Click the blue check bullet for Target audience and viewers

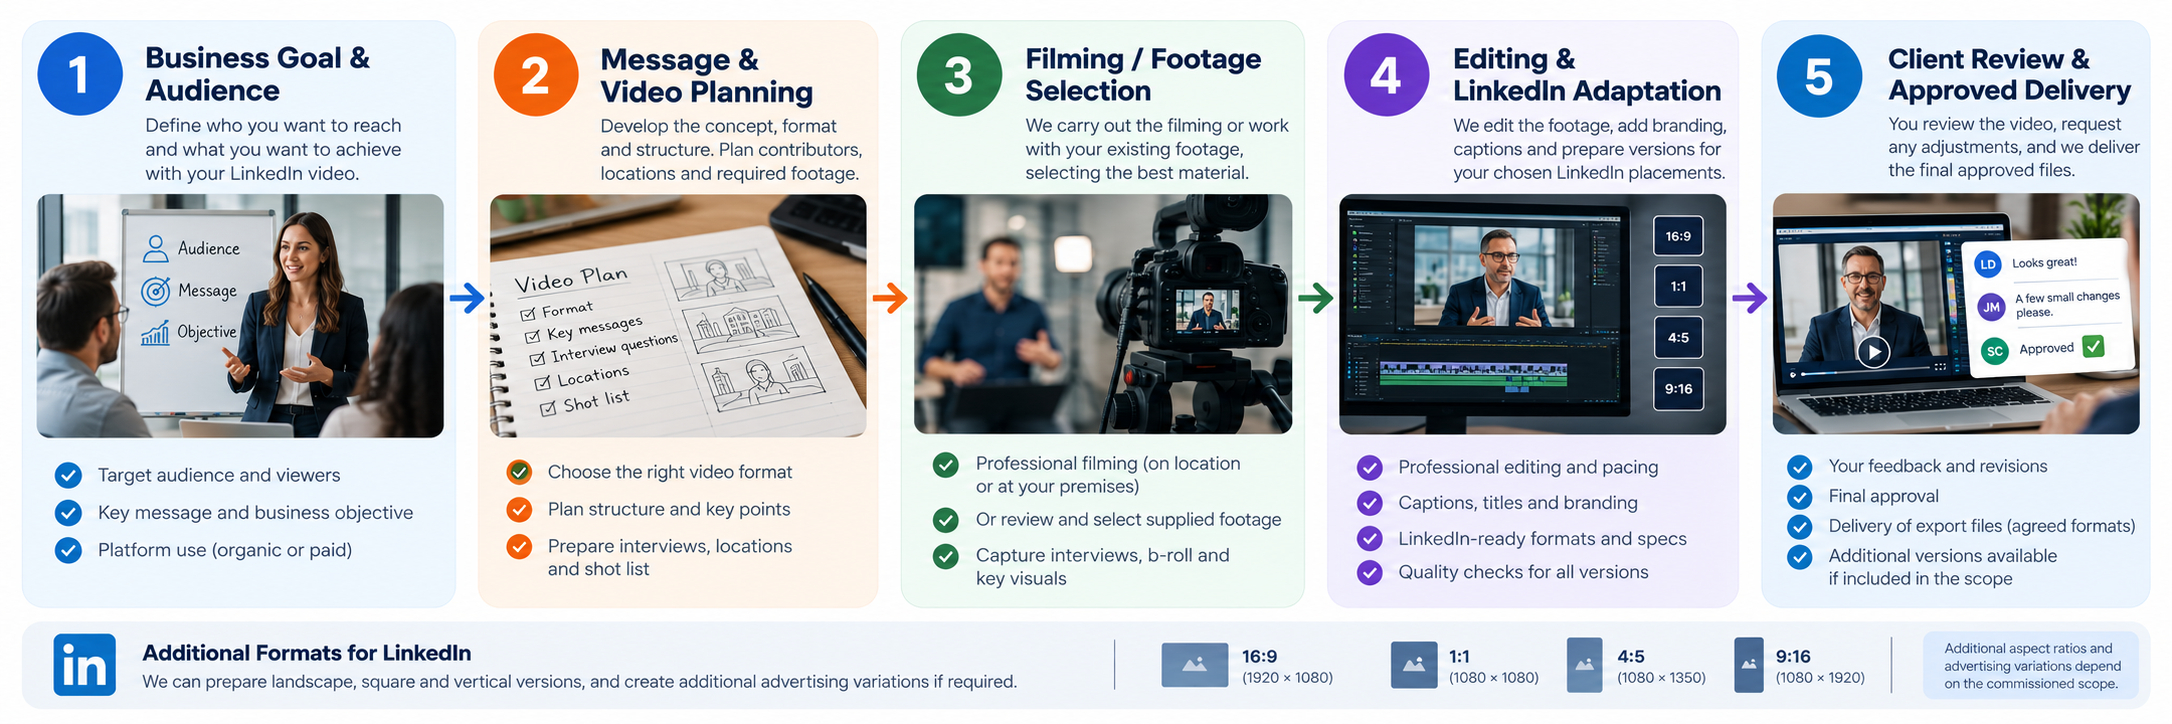pos(68,475)
